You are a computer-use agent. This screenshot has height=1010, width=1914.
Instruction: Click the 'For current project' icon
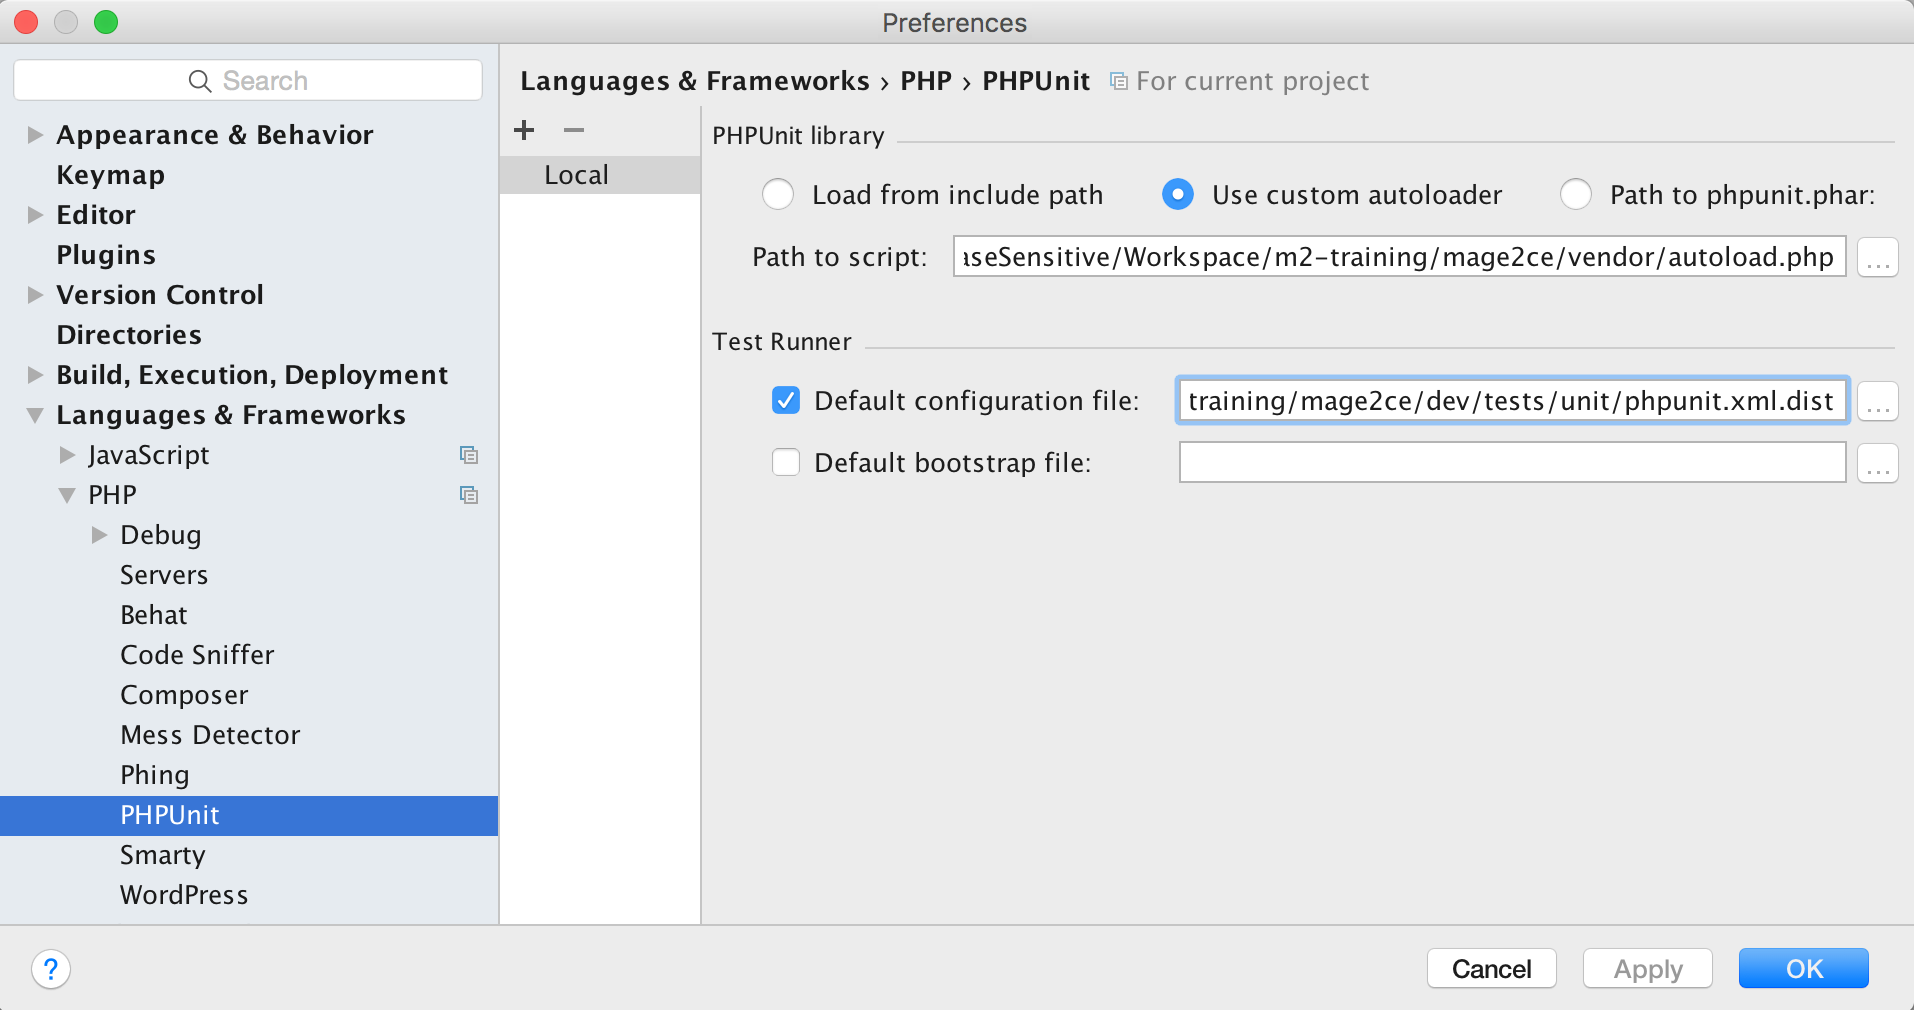[1119, 81]
